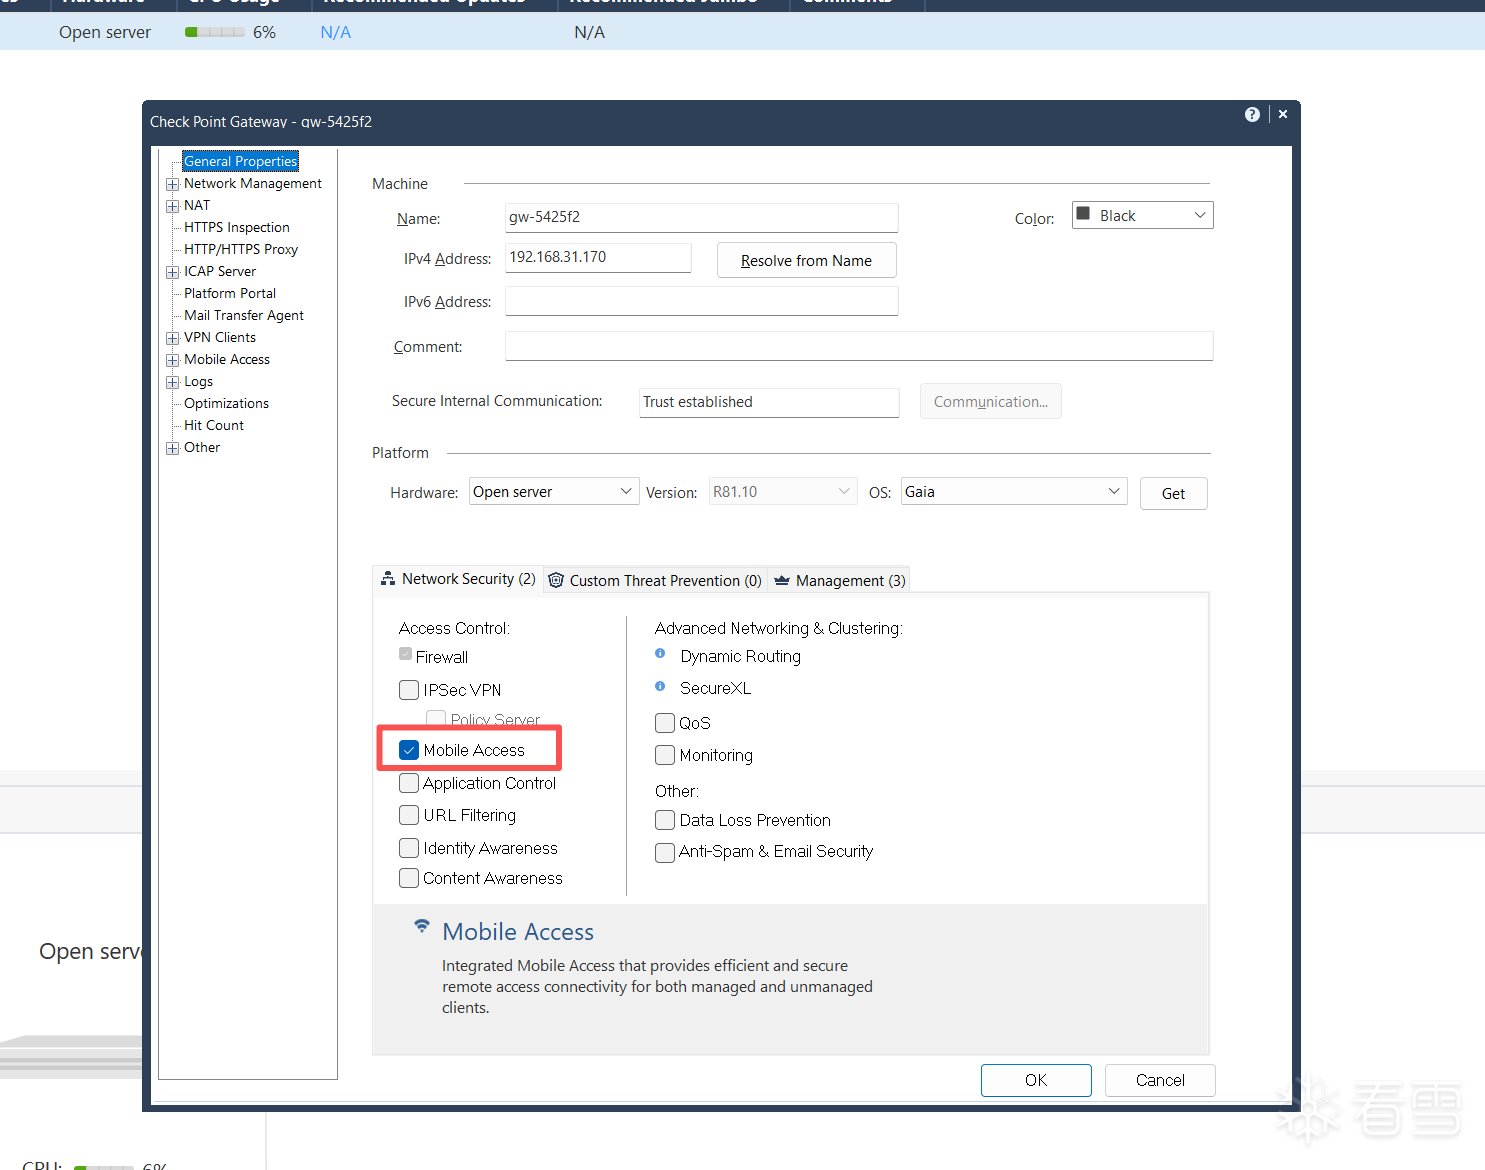Viewport: 1485px width, 1170px height.
Task: Open the OS dropdown showing Gaia
Action: 1014,491
